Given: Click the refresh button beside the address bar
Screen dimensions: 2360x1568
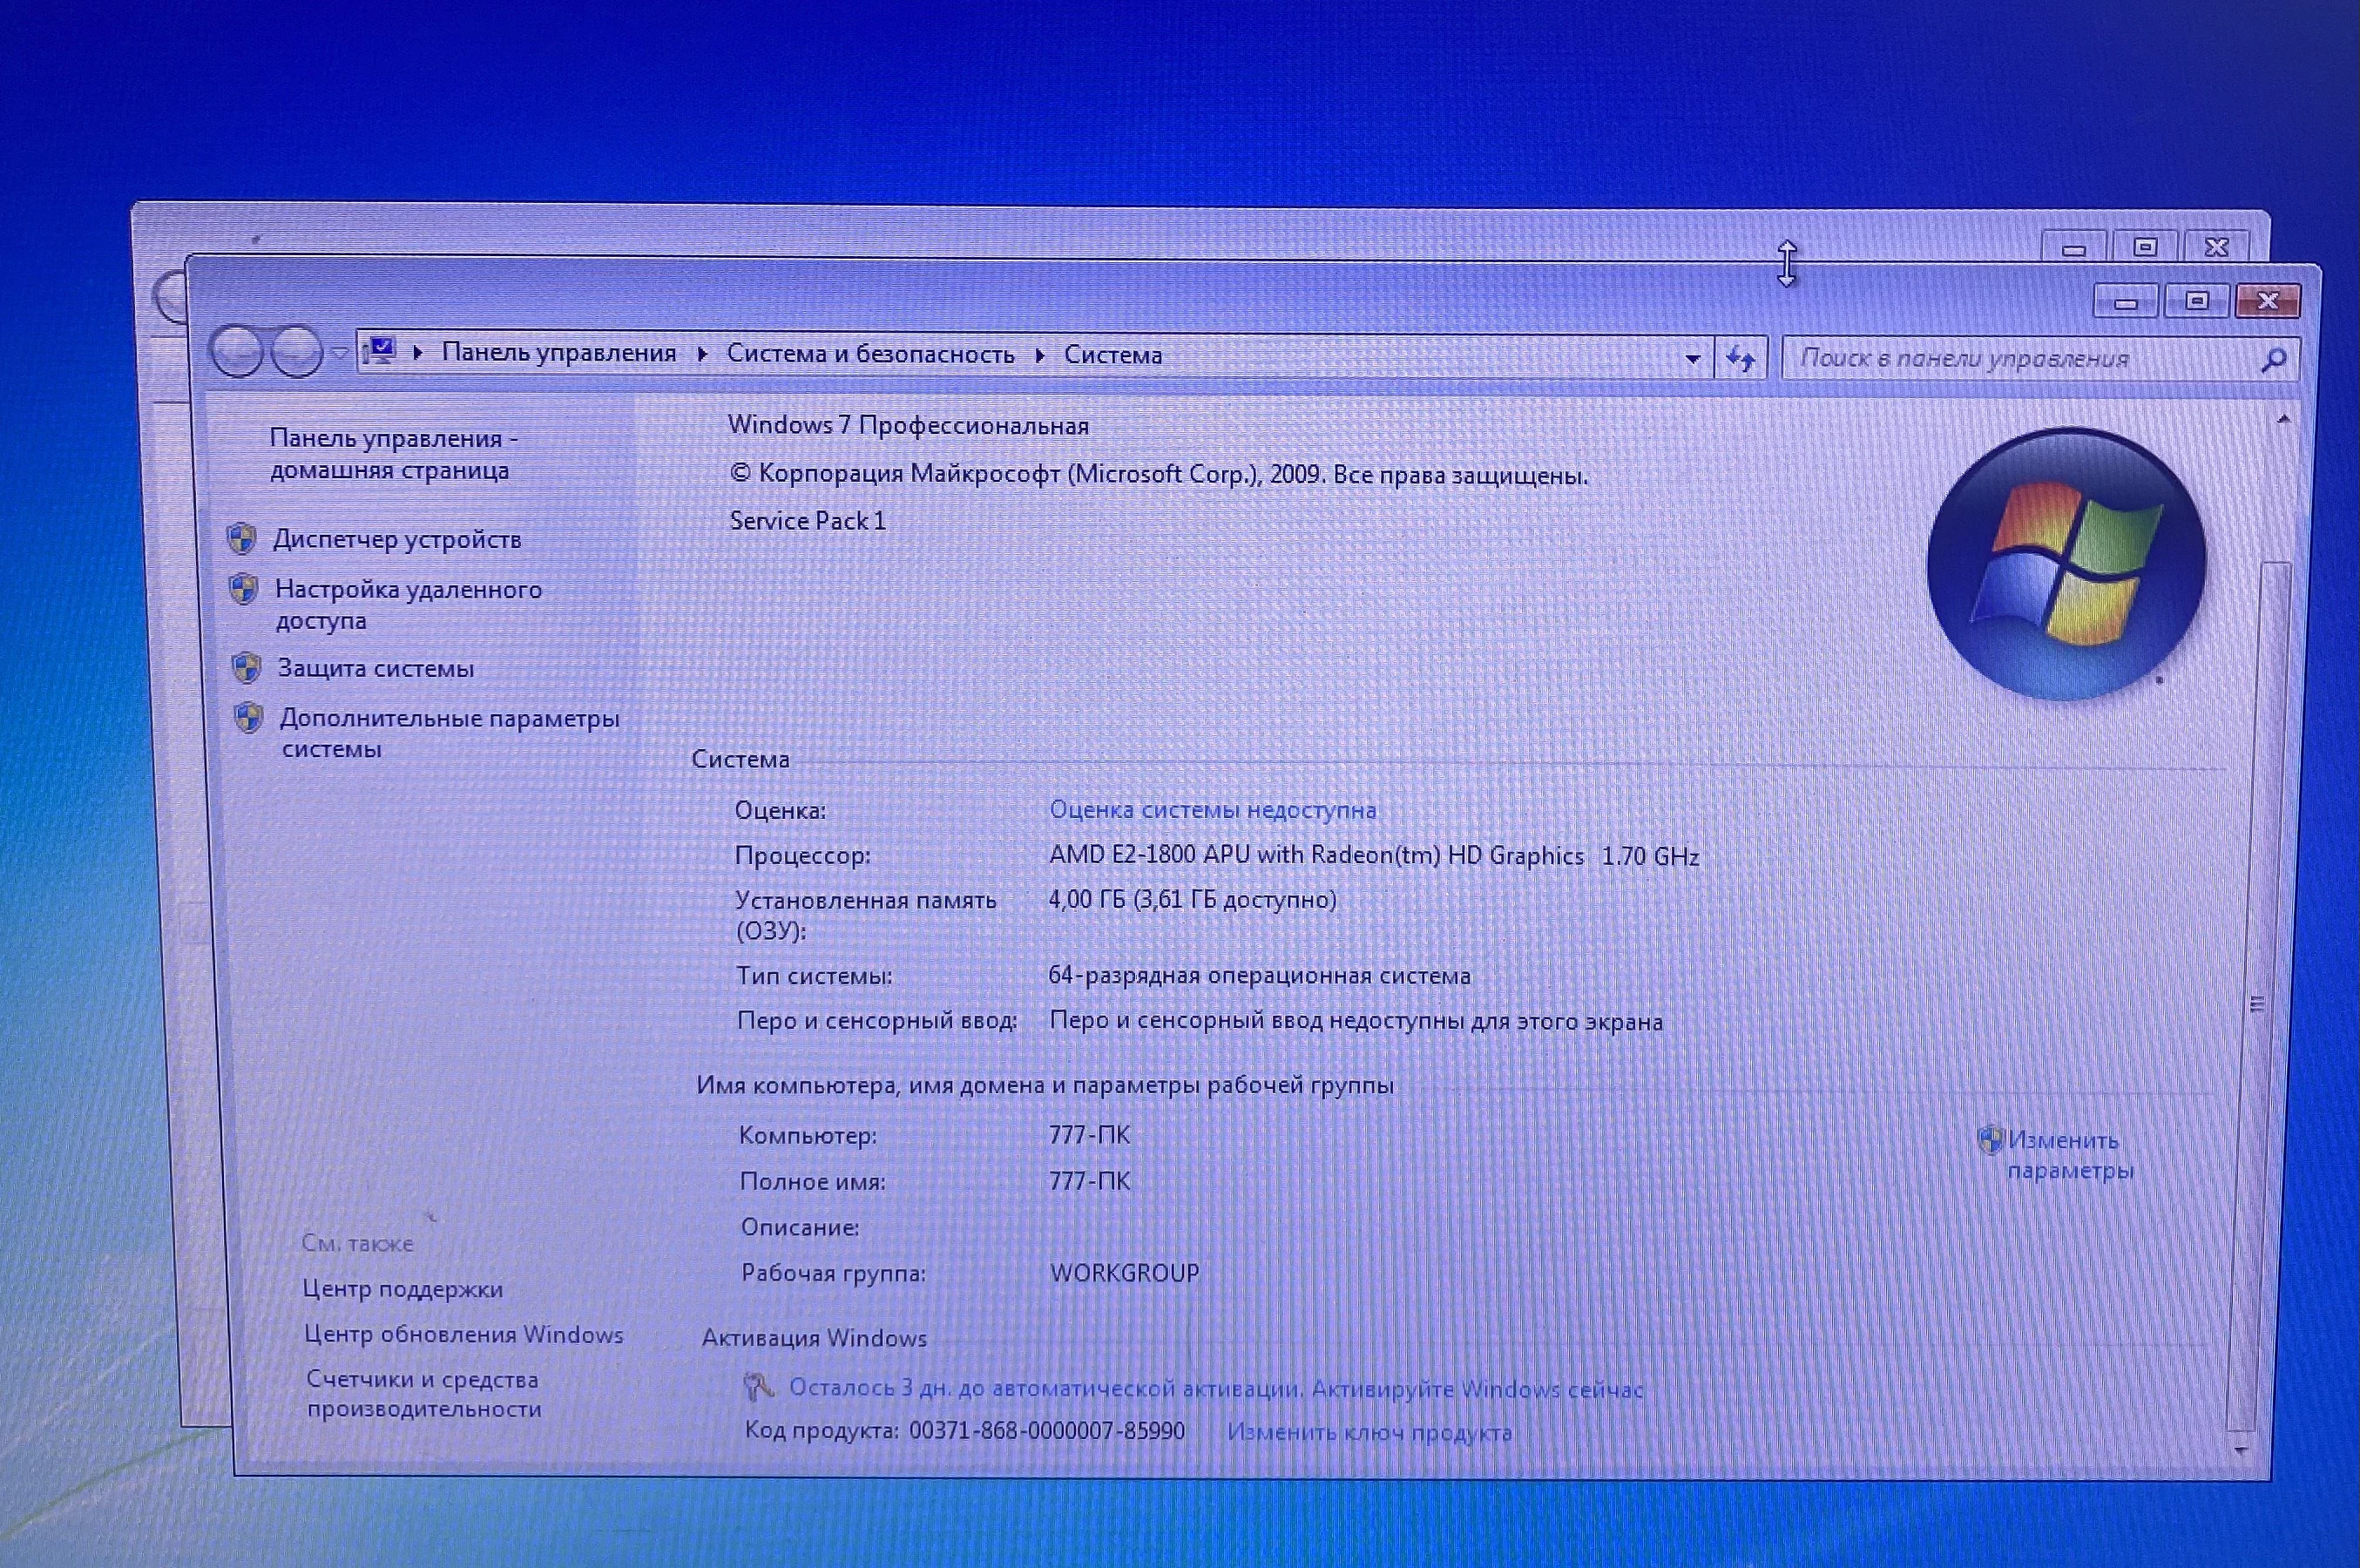Looking at the screenshot, I should click(1741, 358).
